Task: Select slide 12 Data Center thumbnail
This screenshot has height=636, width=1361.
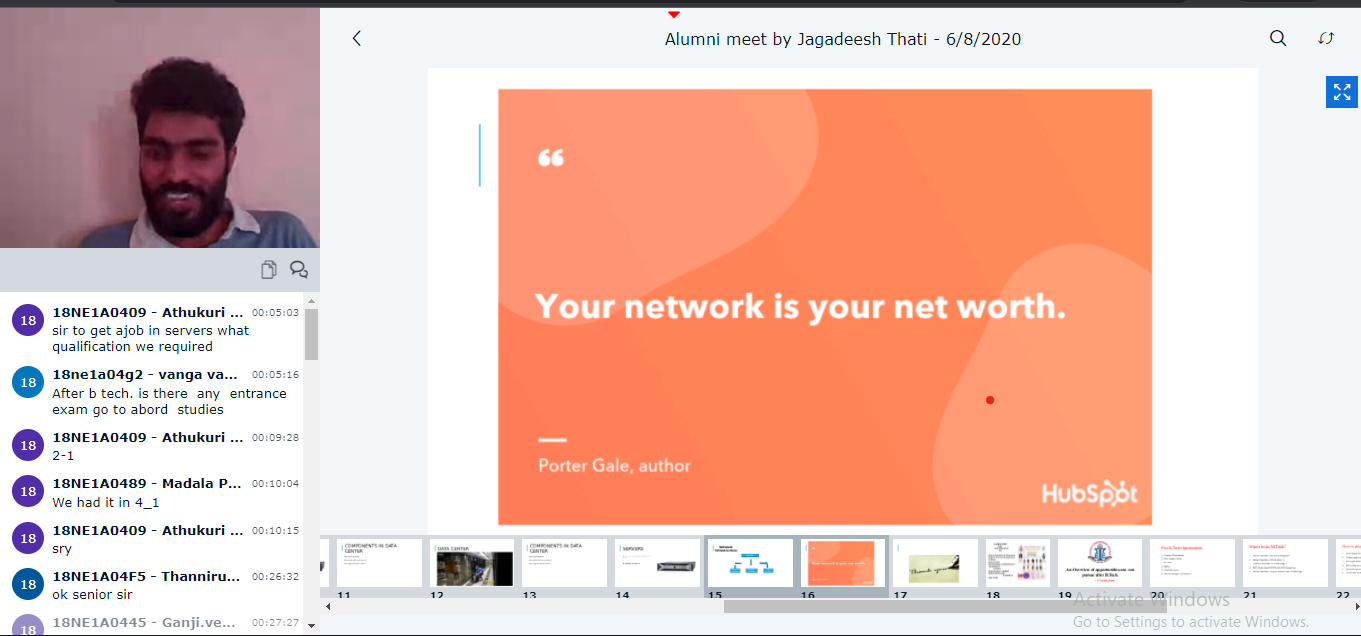Action: pos(472,563)
